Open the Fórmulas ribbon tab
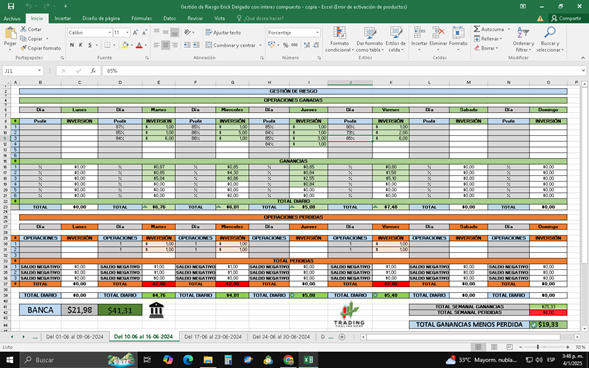 142,18
